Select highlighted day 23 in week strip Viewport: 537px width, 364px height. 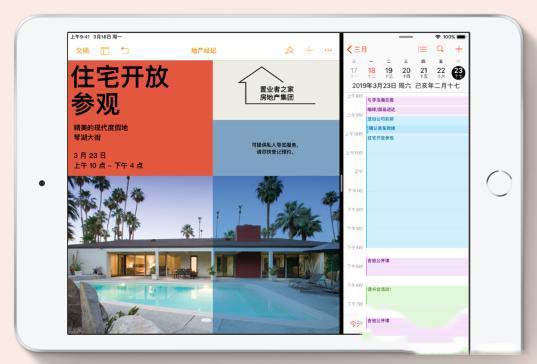coord(458,72)
